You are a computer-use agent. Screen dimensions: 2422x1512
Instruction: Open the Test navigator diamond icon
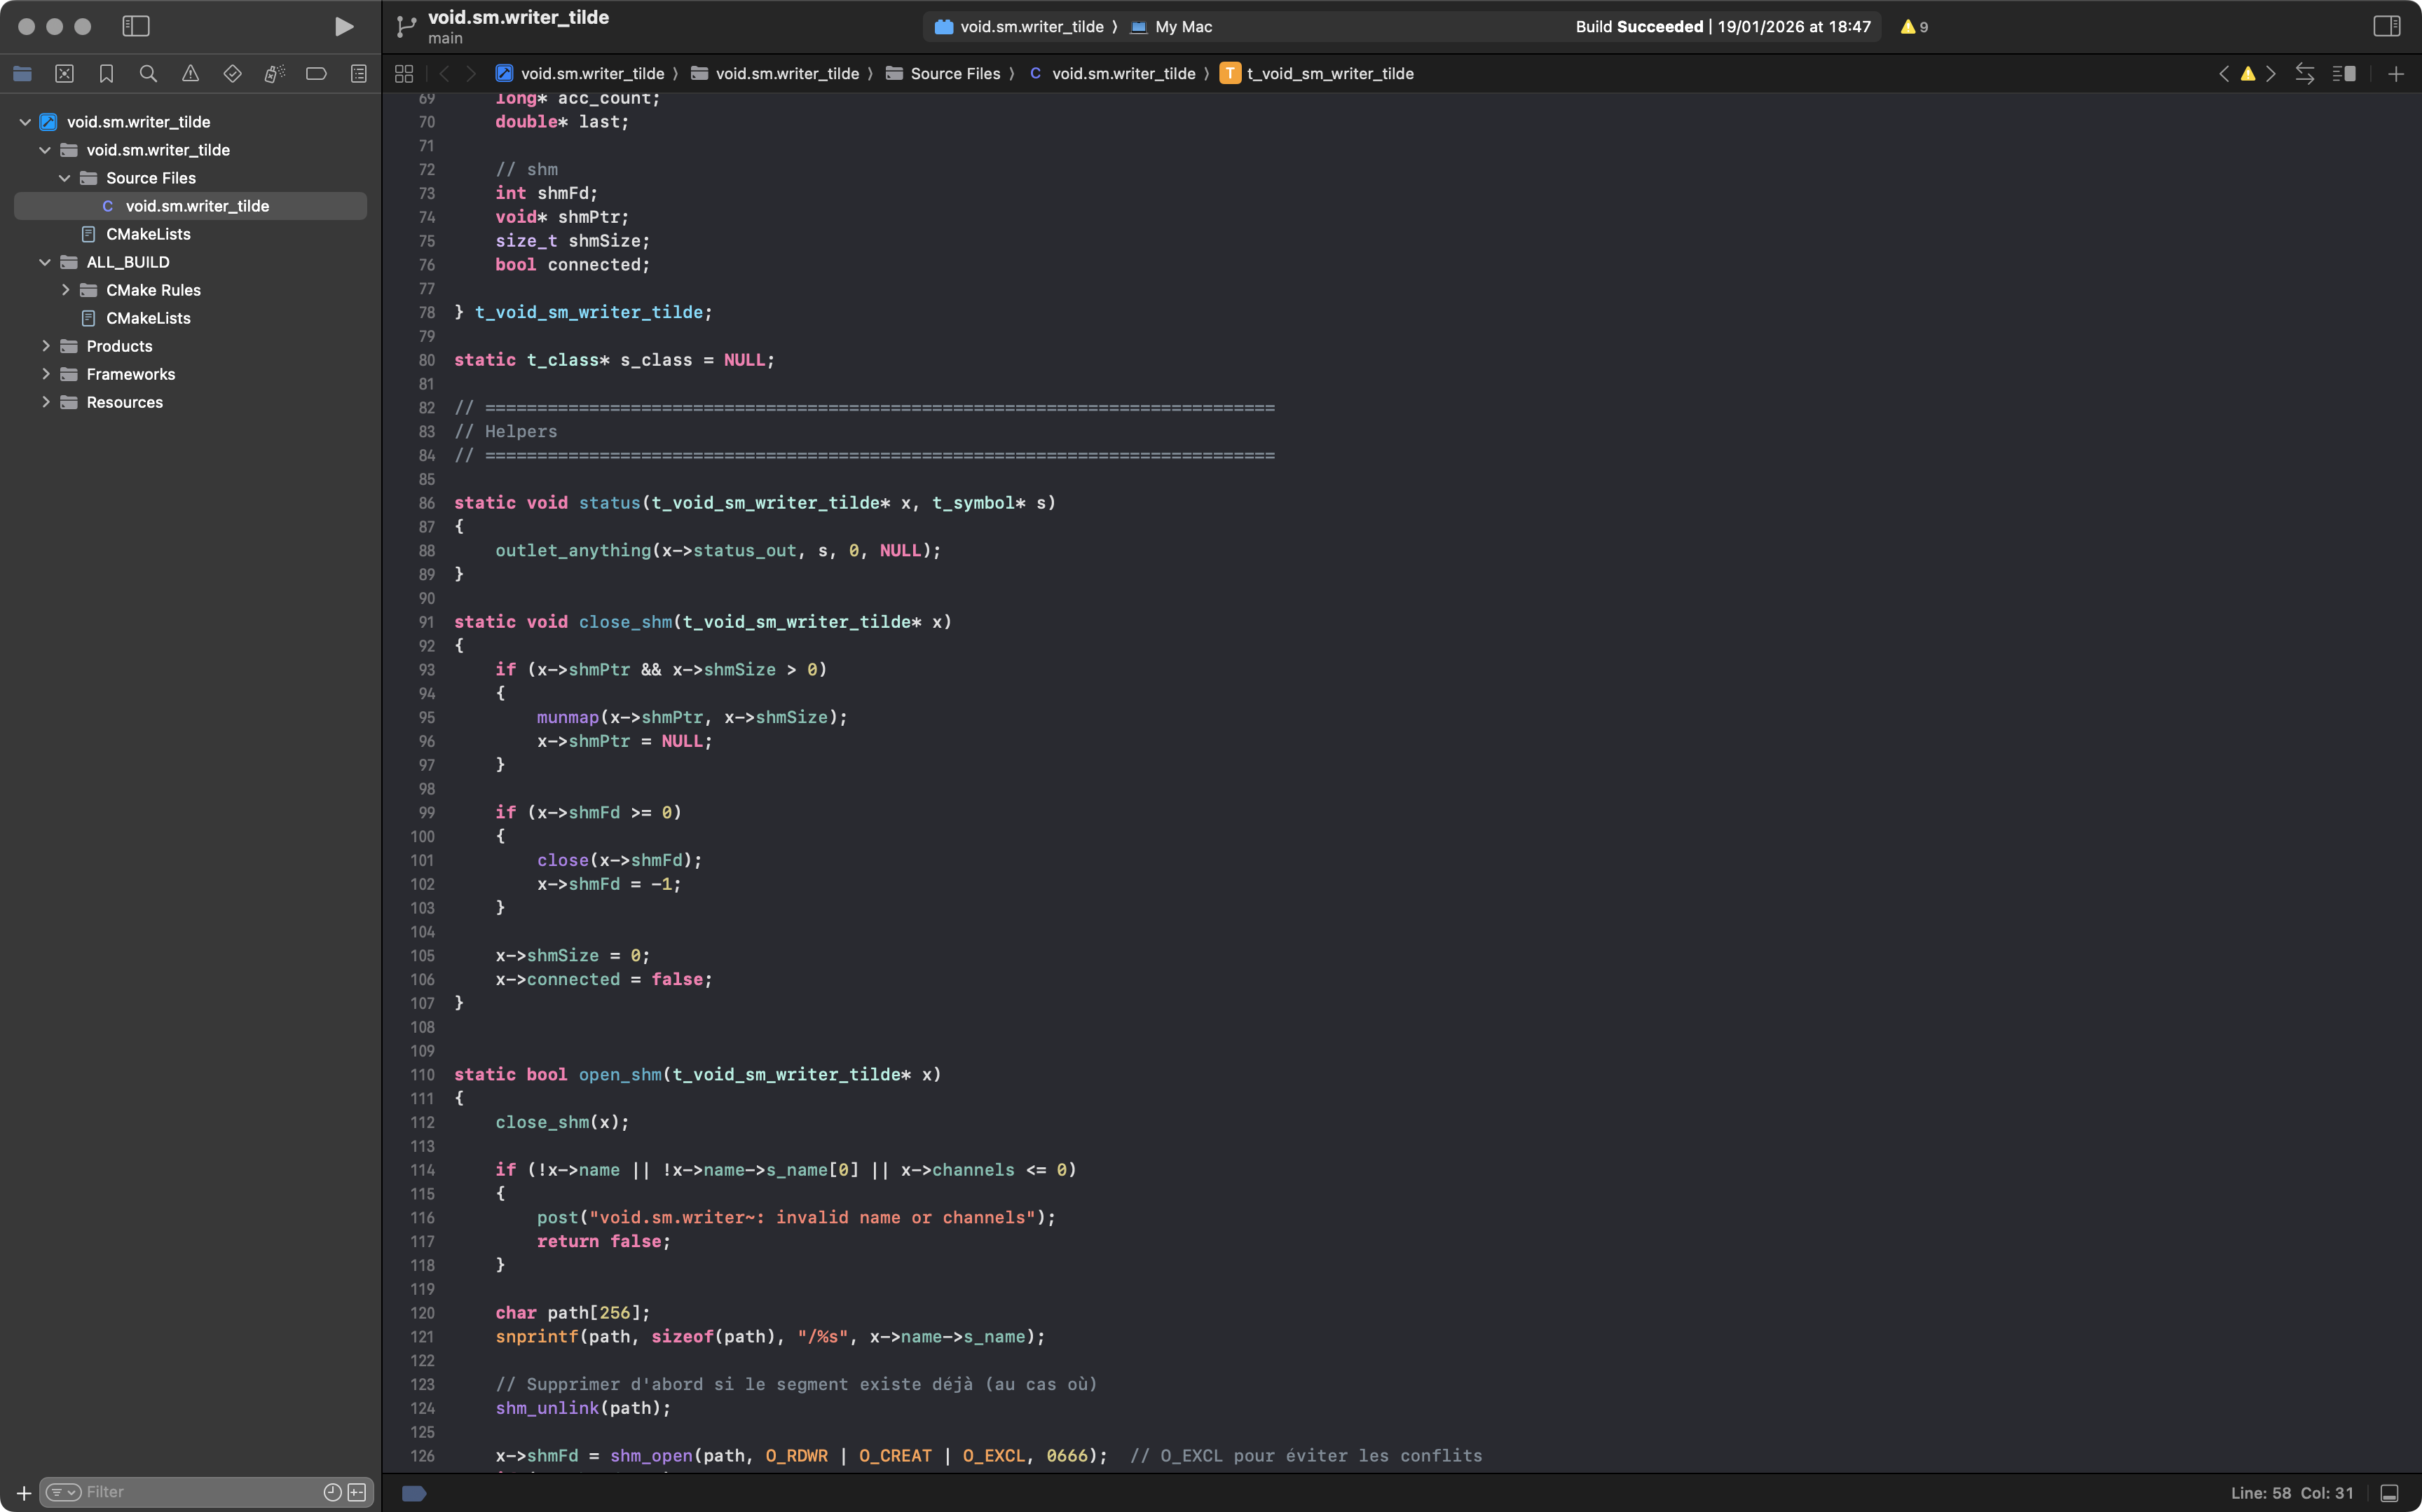tap(232, 74)
